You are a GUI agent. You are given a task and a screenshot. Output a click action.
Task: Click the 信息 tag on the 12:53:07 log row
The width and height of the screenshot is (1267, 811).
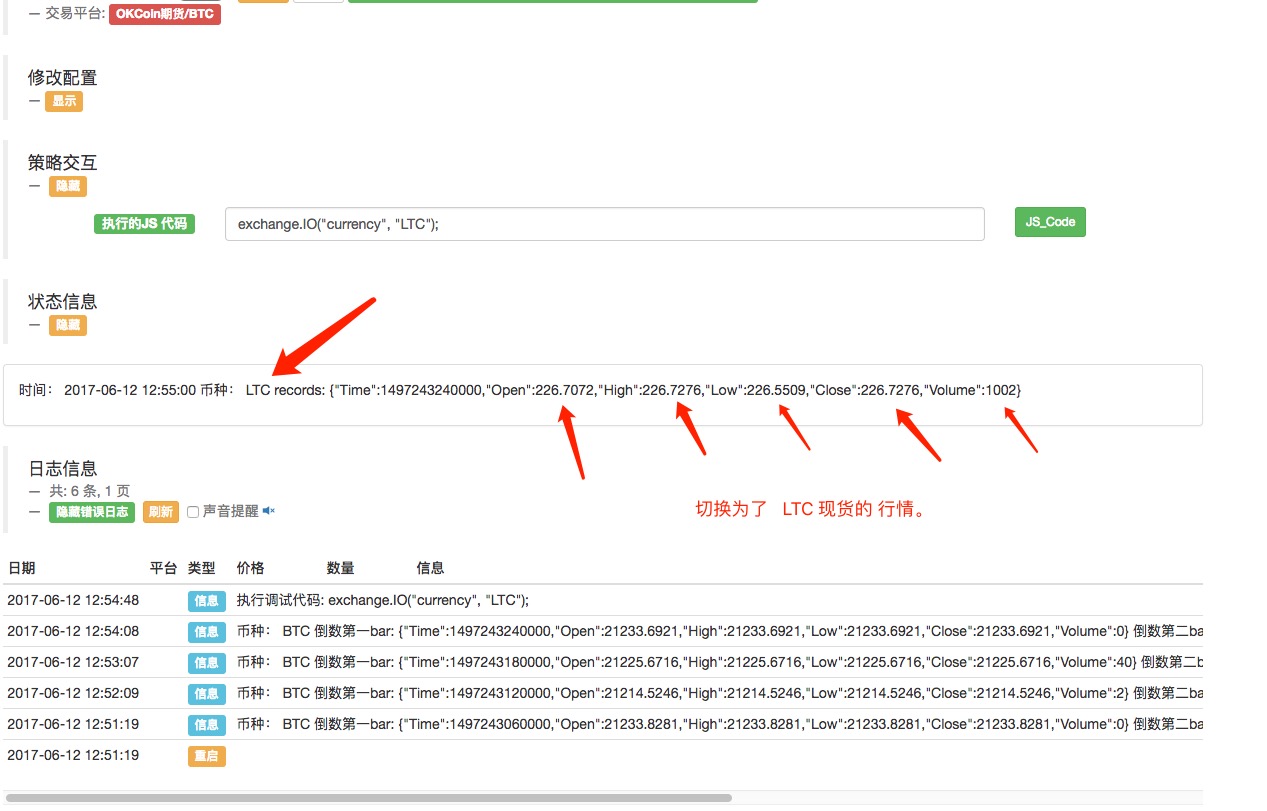click(x=207, y=663)
